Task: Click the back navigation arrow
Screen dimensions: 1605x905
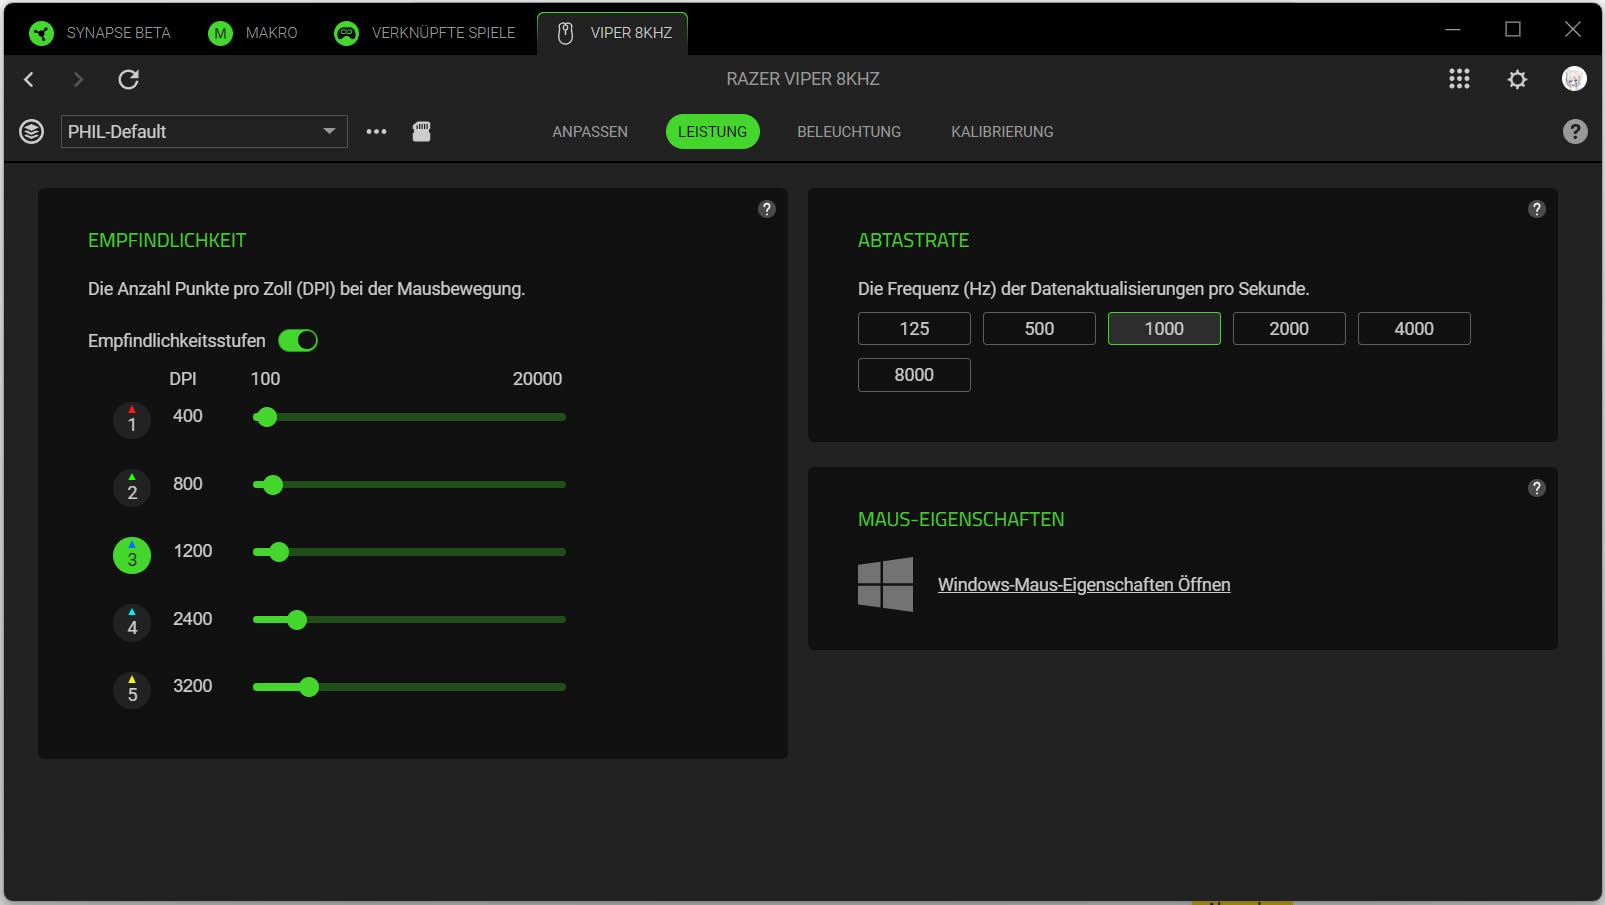Action: [29, 79]
